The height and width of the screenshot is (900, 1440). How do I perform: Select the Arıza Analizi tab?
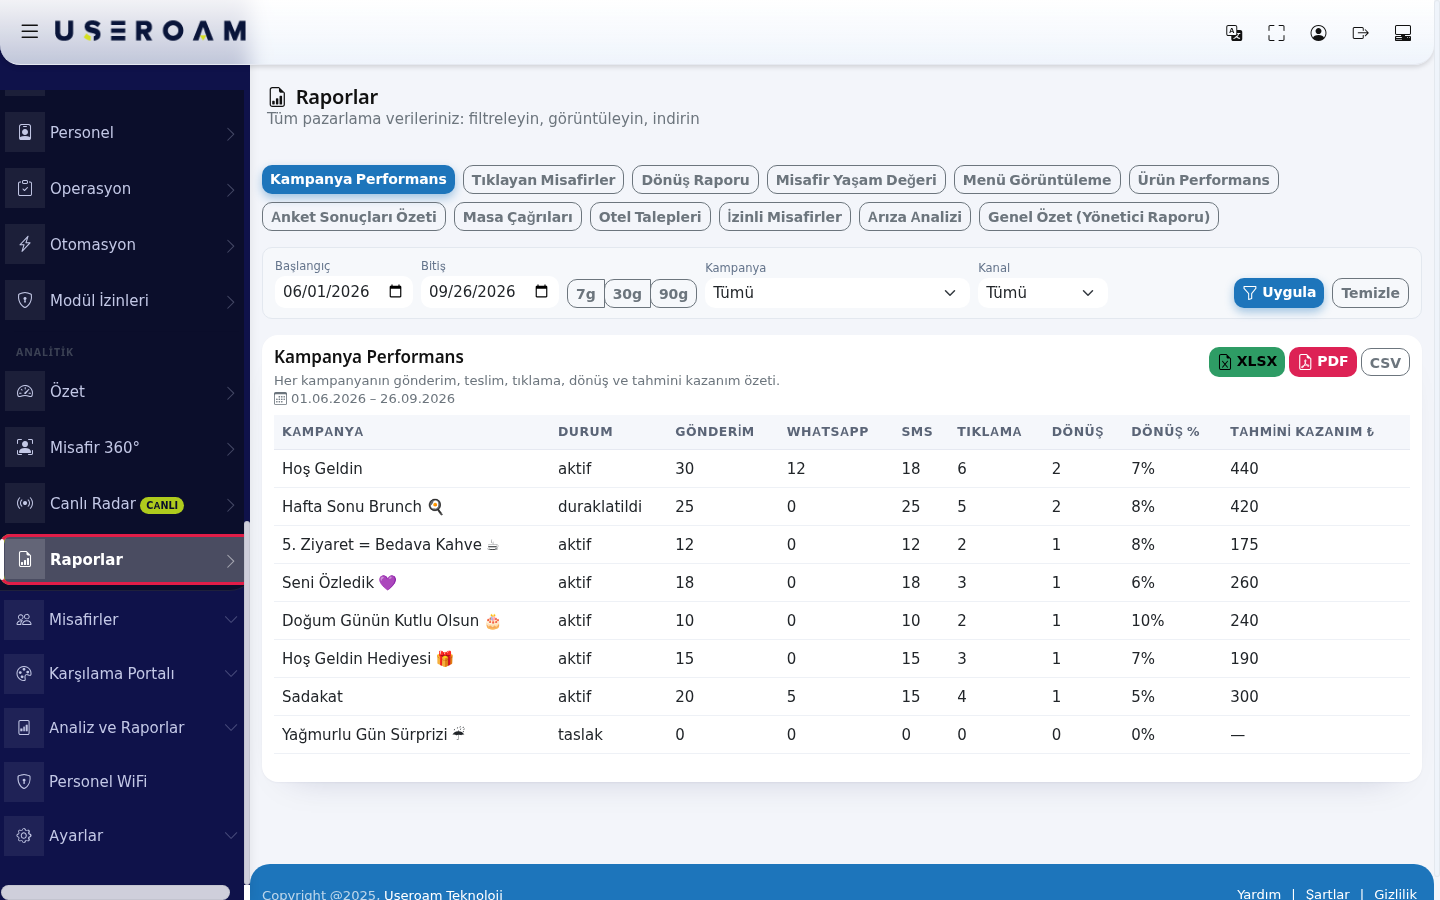915,217
